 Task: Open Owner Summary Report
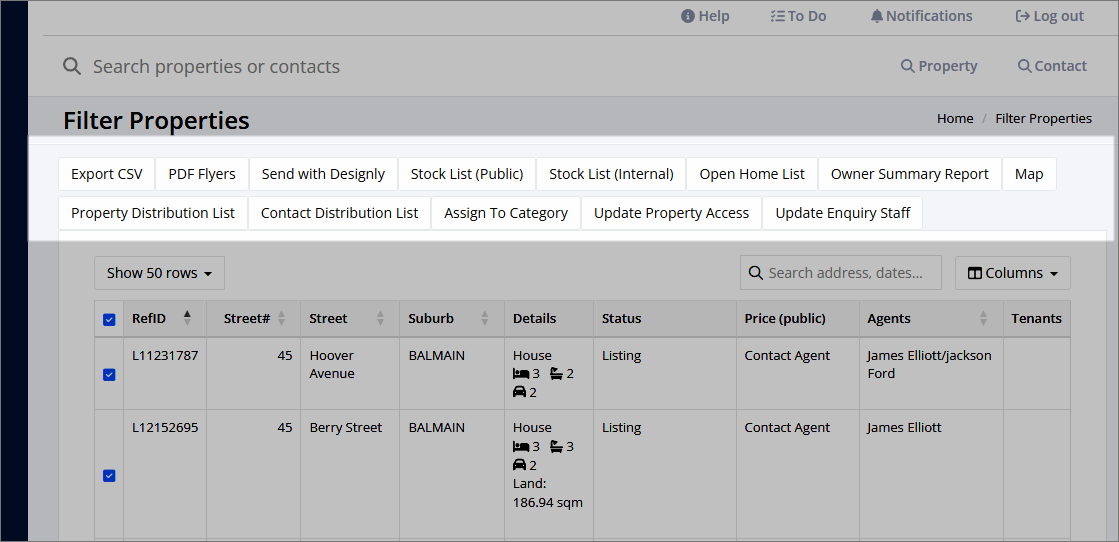click(x=910, y=174)
